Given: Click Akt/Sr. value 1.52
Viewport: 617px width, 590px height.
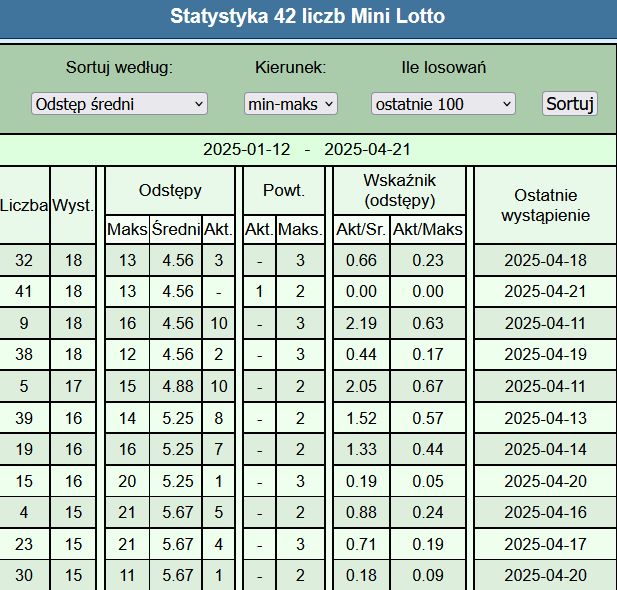Looking at the screenshot, I should (361, 418).
